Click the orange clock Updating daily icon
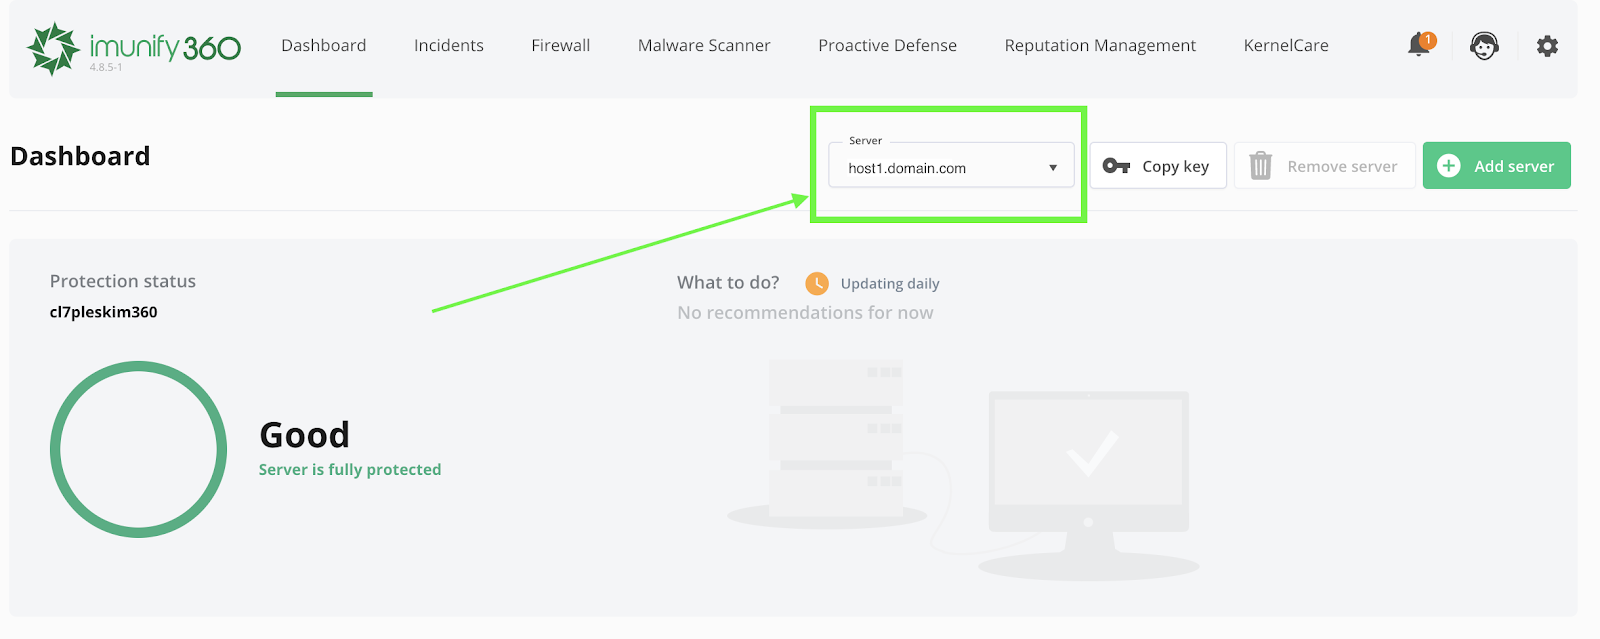 [x=817, y=283]
